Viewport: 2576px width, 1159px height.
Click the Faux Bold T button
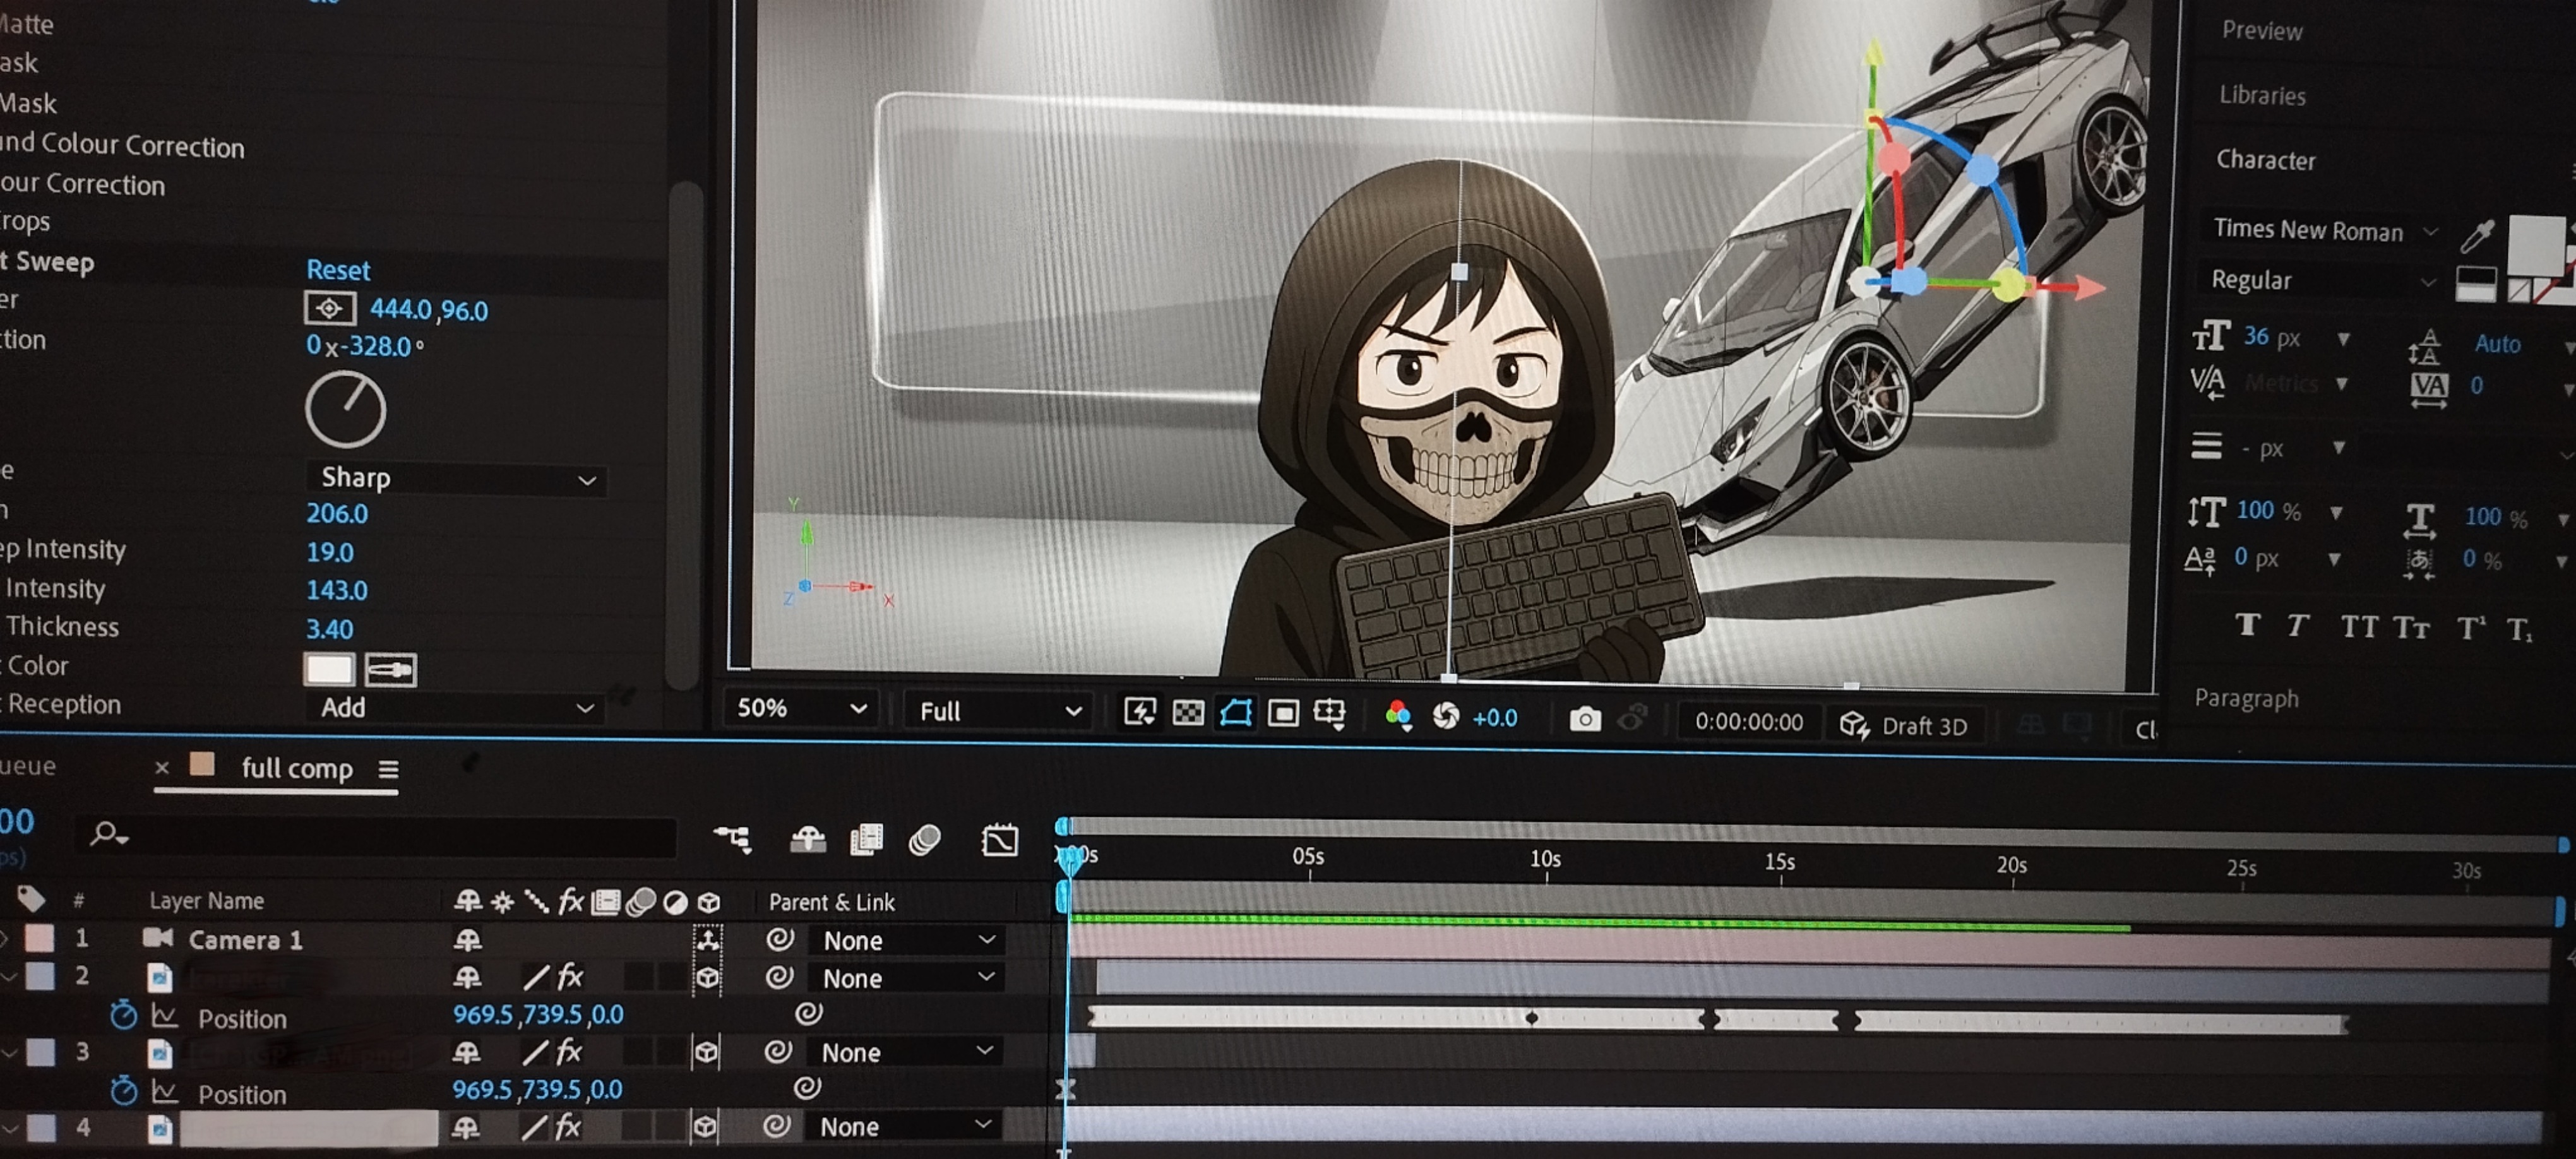click(2248, 625)
